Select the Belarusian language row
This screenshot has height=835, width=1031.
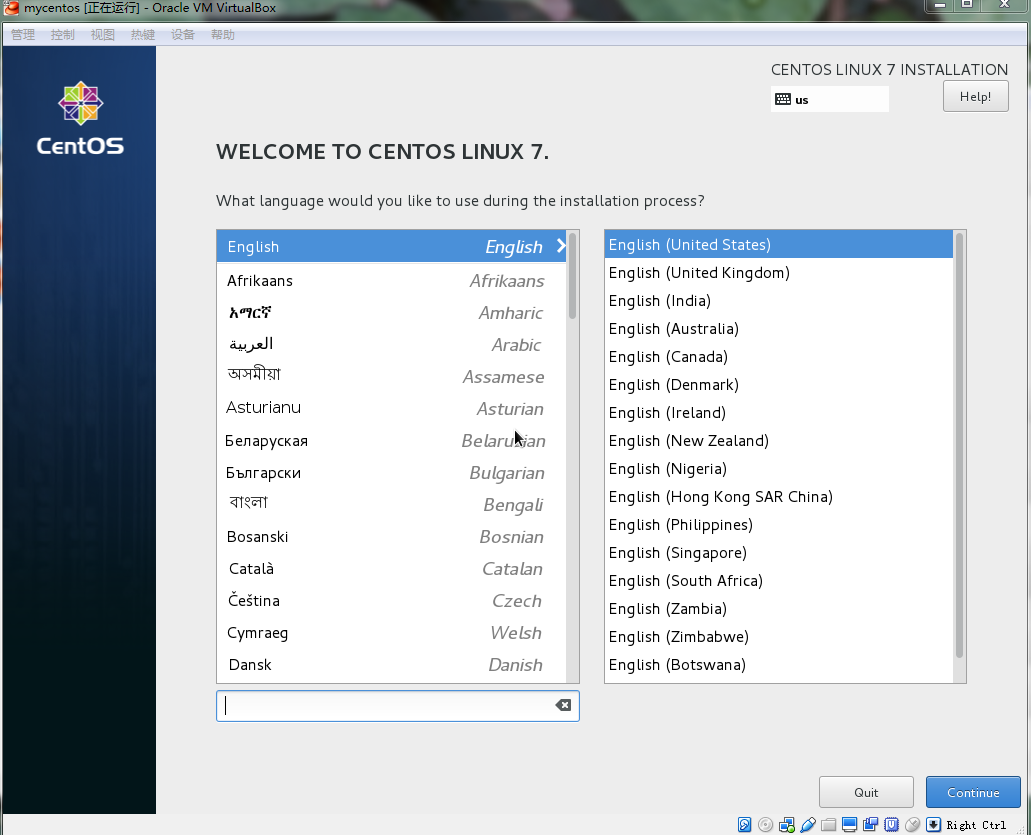pyautogui.click(x=391, y=441)
